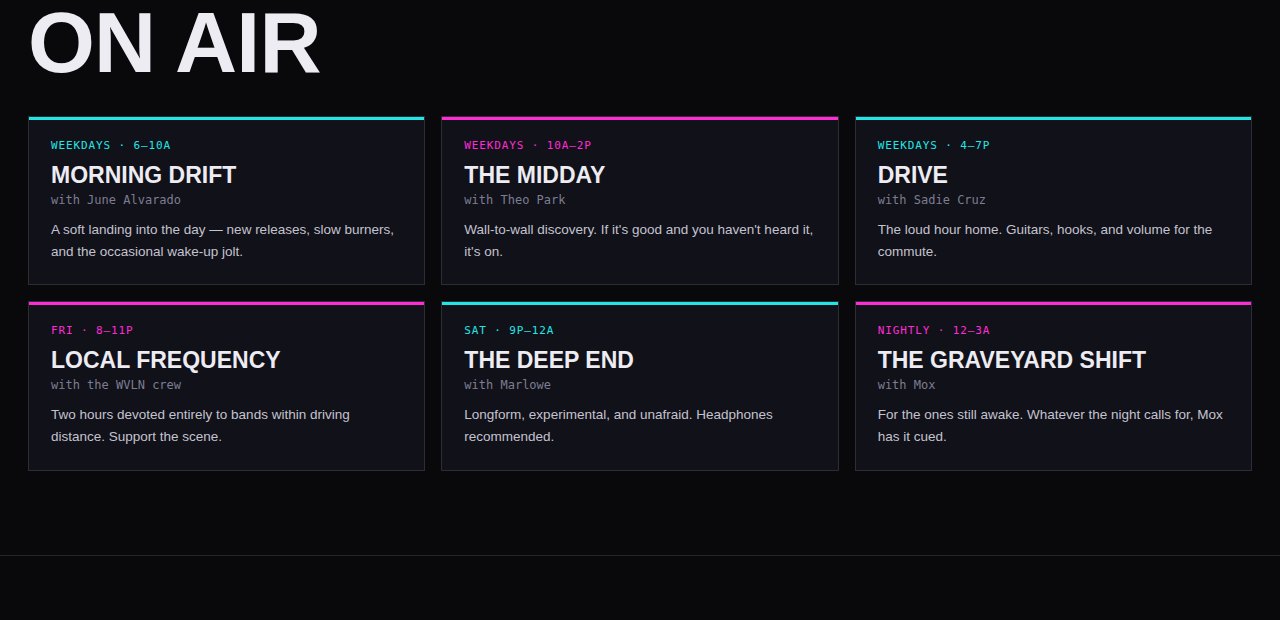Image resolution: width=1280 pixels, height=620 pixels.
Task: Click host name June Alvarado
Action: (134, 200)
